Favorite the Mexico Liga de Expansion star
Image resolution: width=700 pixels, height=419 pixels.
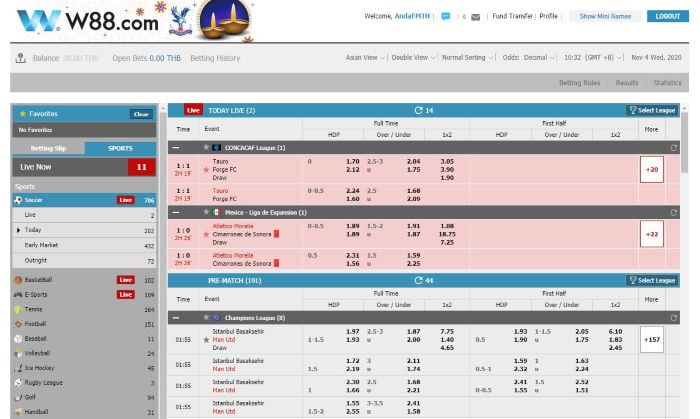tap(206, 212)
